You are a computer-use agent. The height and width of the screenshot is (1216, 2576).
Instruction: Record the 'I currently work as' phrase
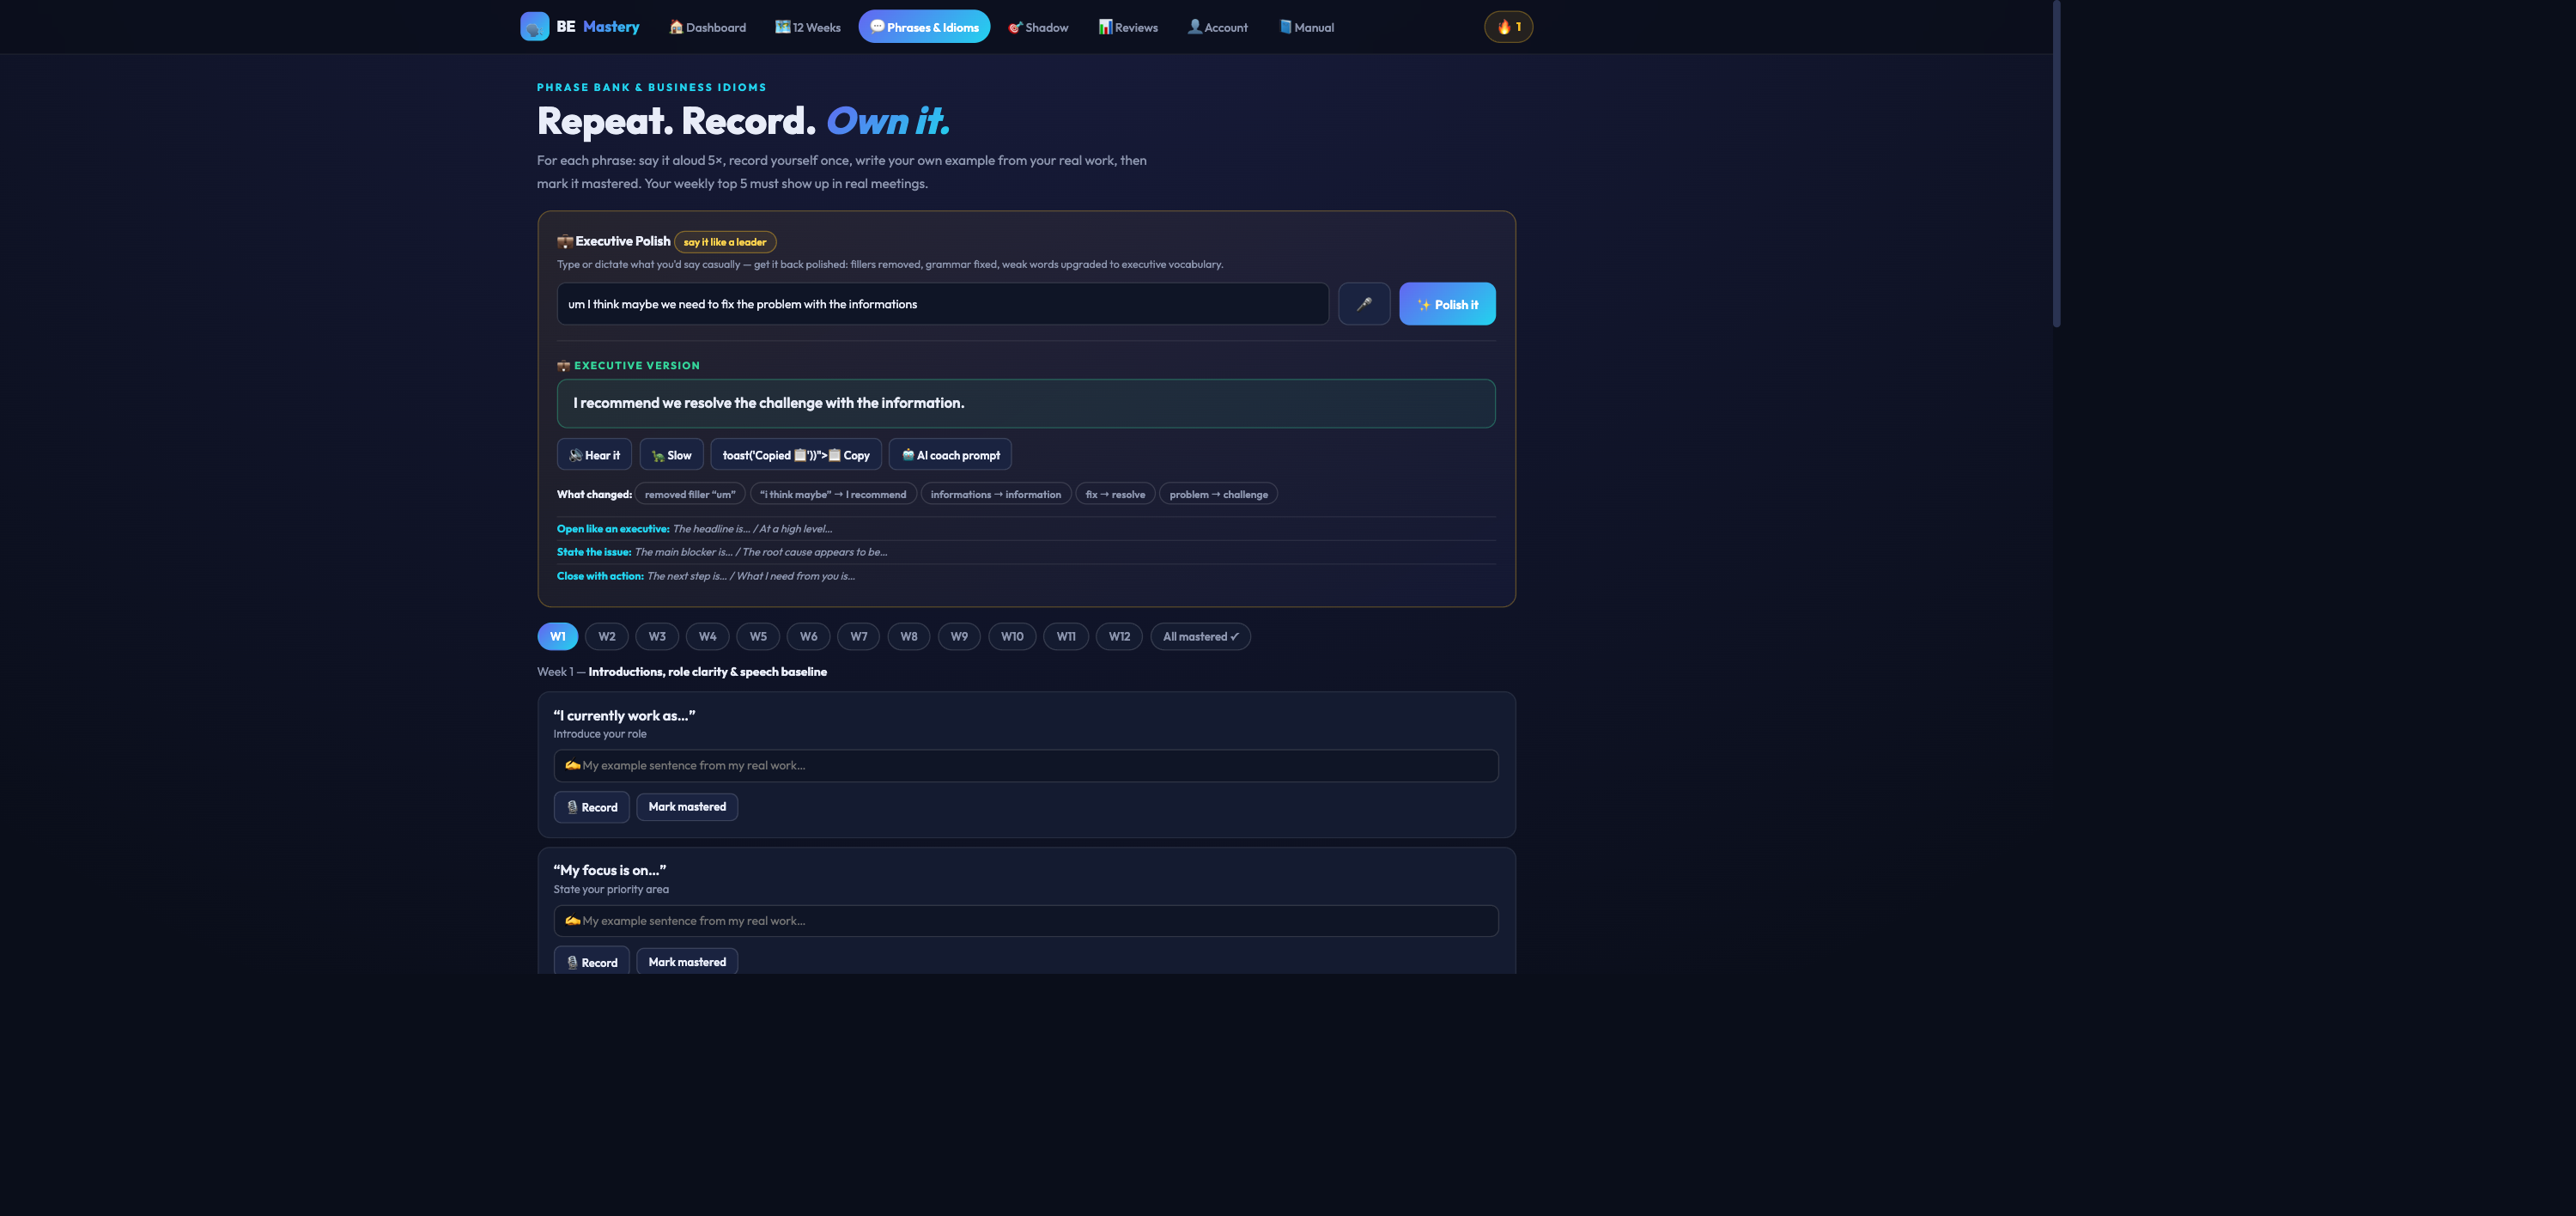click(592, 807)
